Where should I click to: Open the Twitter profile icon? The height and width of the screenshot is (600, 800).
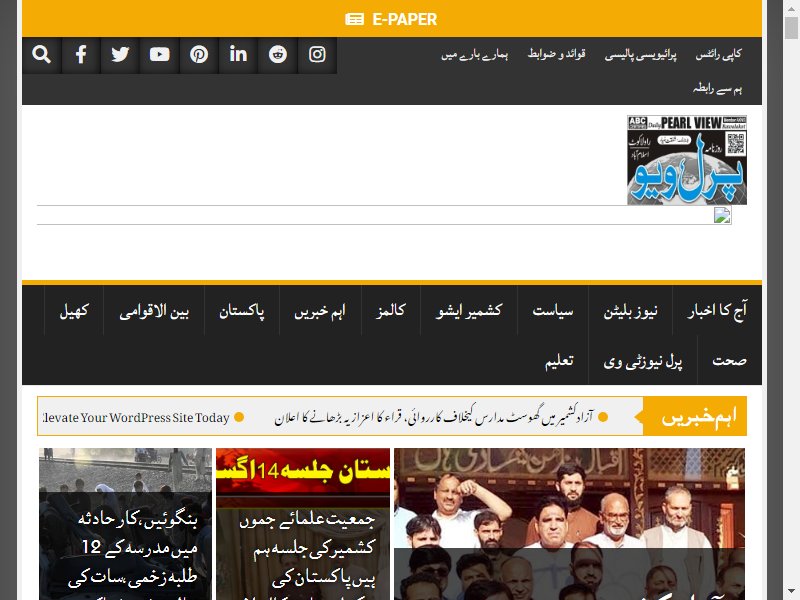120,55
